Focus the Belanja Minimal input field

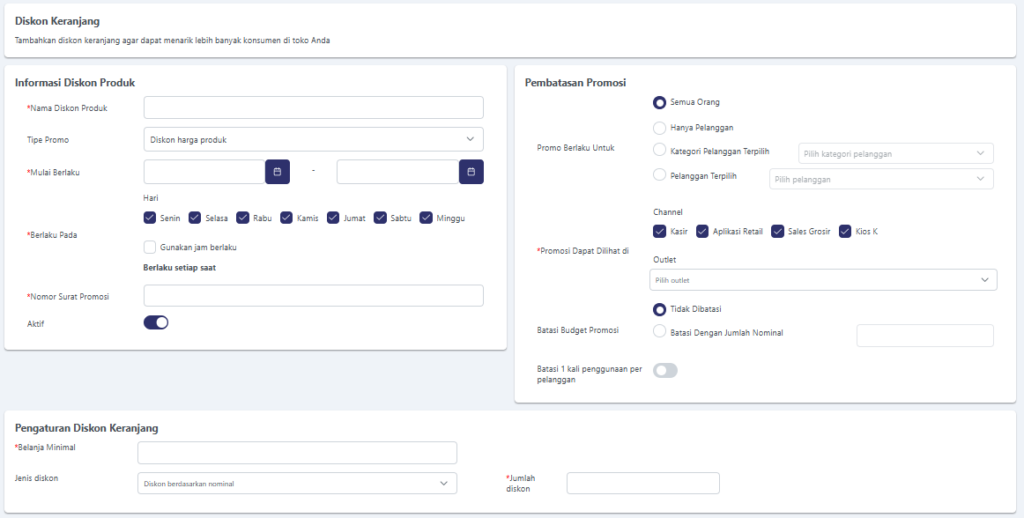click(x=296, y=453)
